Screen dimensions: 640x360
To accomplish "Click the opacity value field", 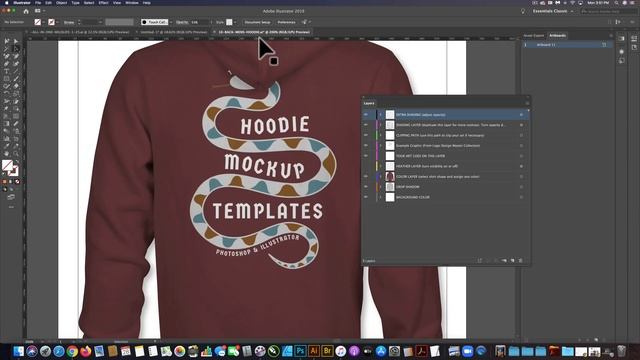I will point(199,22).
